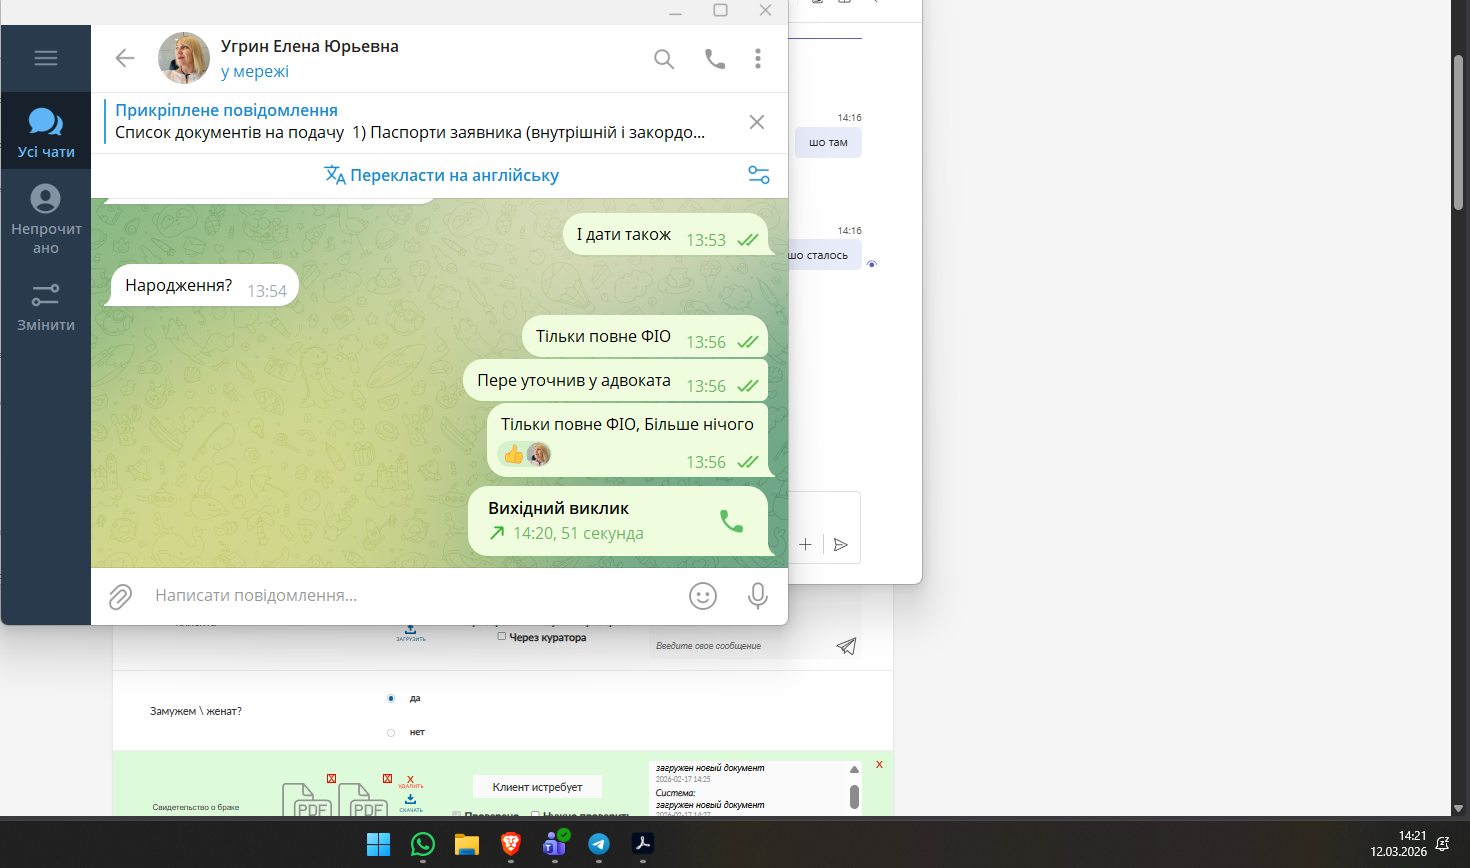The width and height of the screenshot is (1470, 868).
Task: Open Змінити folders editor
Action: pyautogui.click(x=46, y=307)
